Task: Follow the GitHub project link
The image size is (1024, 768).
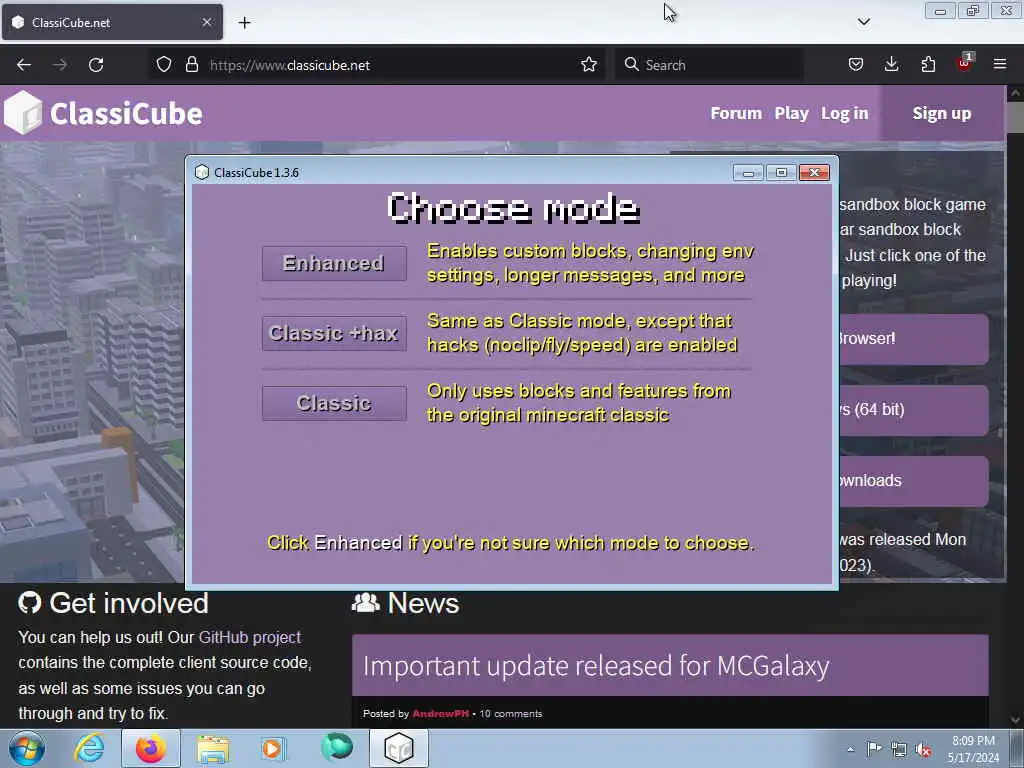Action: (x=249, y=637)
